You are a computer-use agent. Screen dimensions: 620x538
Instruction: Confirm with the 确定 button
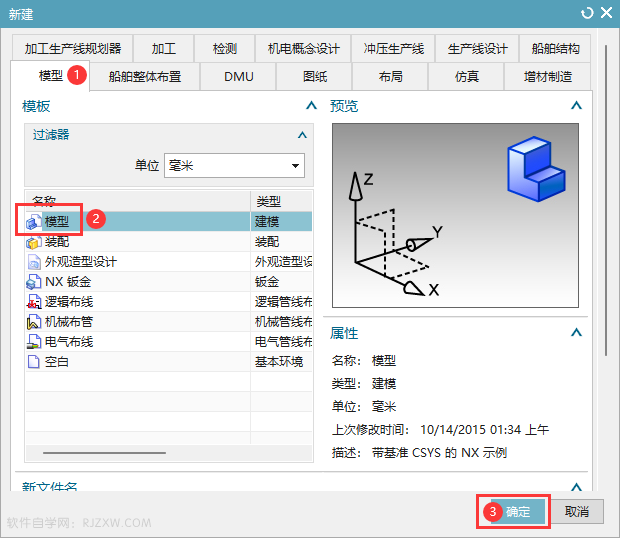(x=518, y=512)
